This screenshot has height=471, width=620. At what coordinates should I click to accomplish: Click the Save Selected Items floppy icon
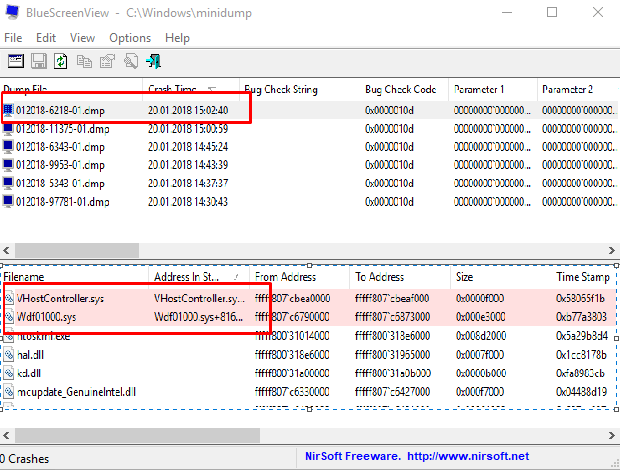click(39, 62)
